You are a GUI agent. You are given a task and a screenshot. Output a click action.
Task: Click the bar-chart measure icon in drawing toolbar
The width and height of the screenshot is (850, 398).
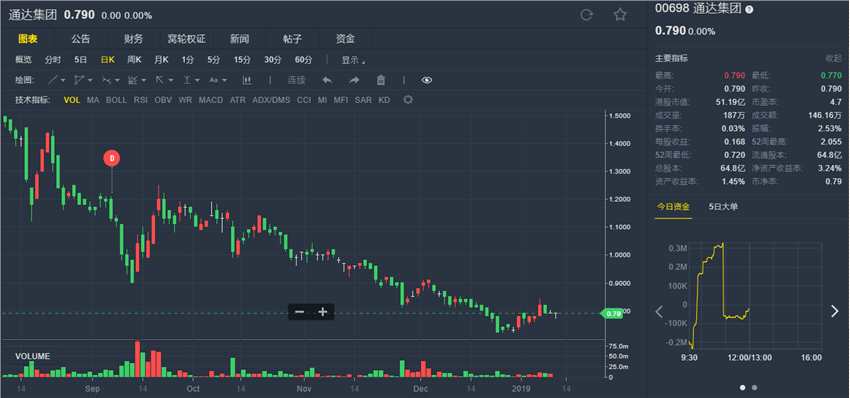point(247,80)
